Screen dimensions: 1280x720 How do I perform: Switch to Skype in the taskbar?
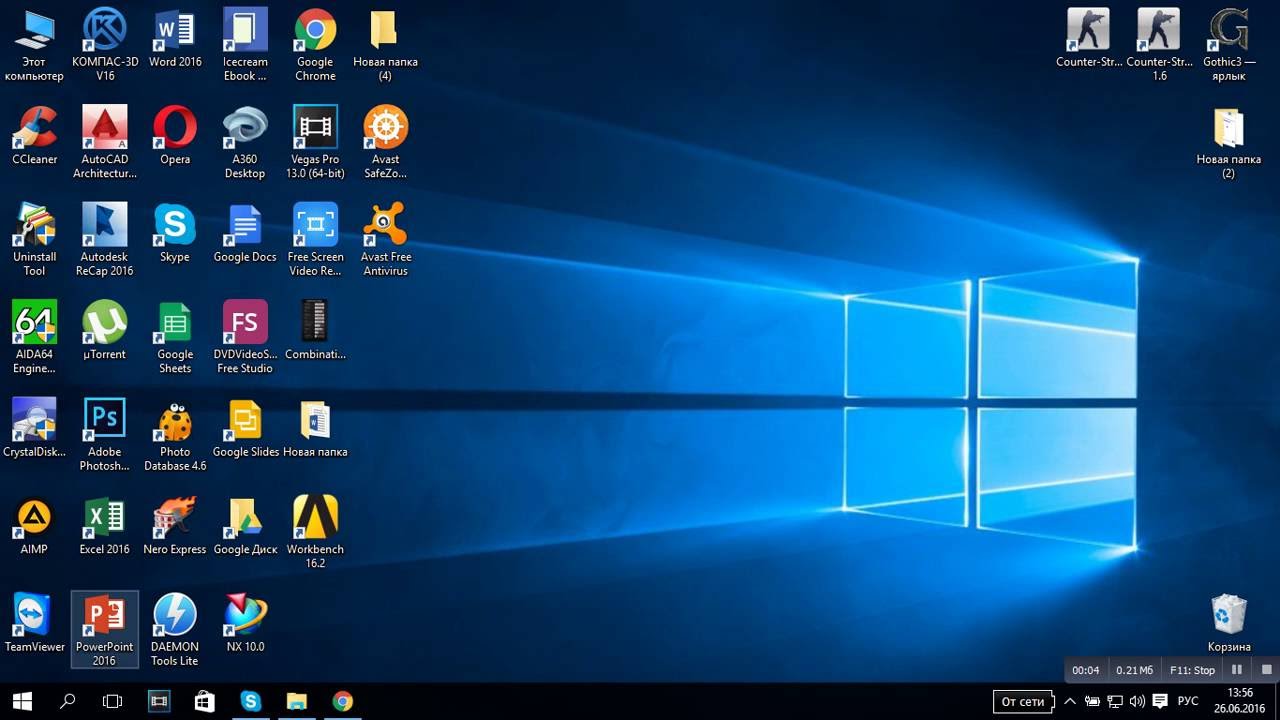(x=251, y=701)
